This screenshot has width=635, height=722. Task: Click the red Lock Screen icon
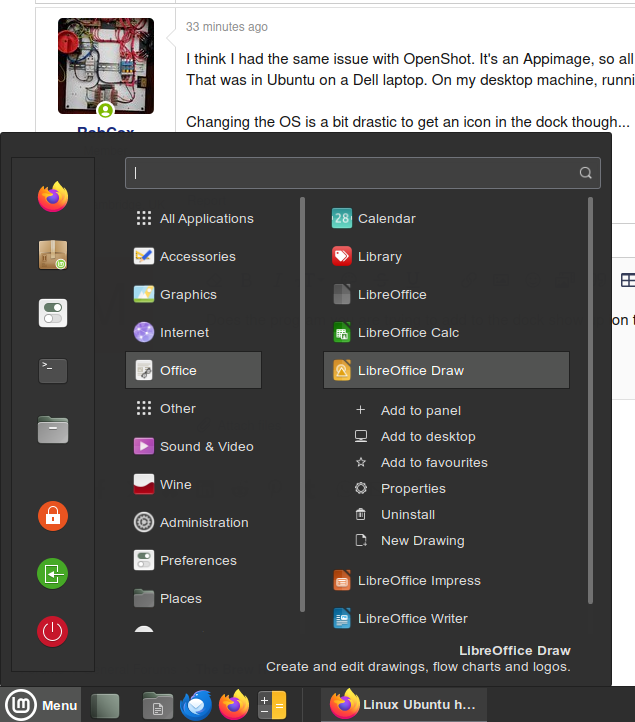(x=53, y=516)
